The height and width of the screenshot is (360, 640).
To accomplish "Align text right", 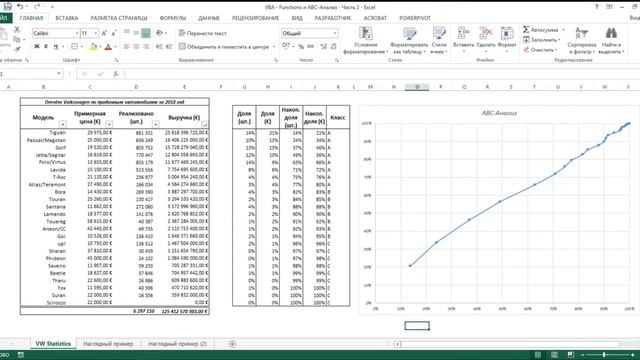I will coord(146,47).
